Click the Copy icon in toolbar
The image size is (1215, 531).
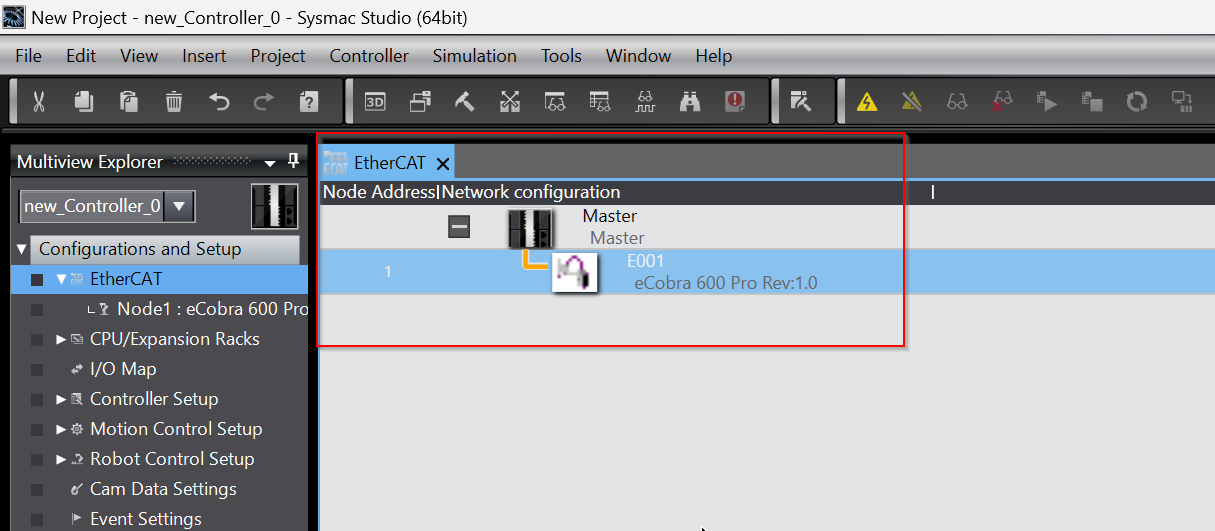(84, 101)
